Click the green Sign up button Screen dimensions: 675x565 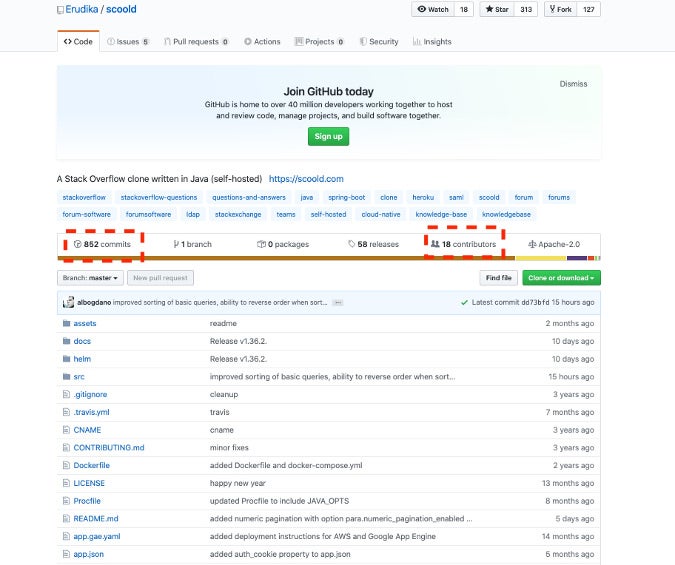click(x=328, y=136)
